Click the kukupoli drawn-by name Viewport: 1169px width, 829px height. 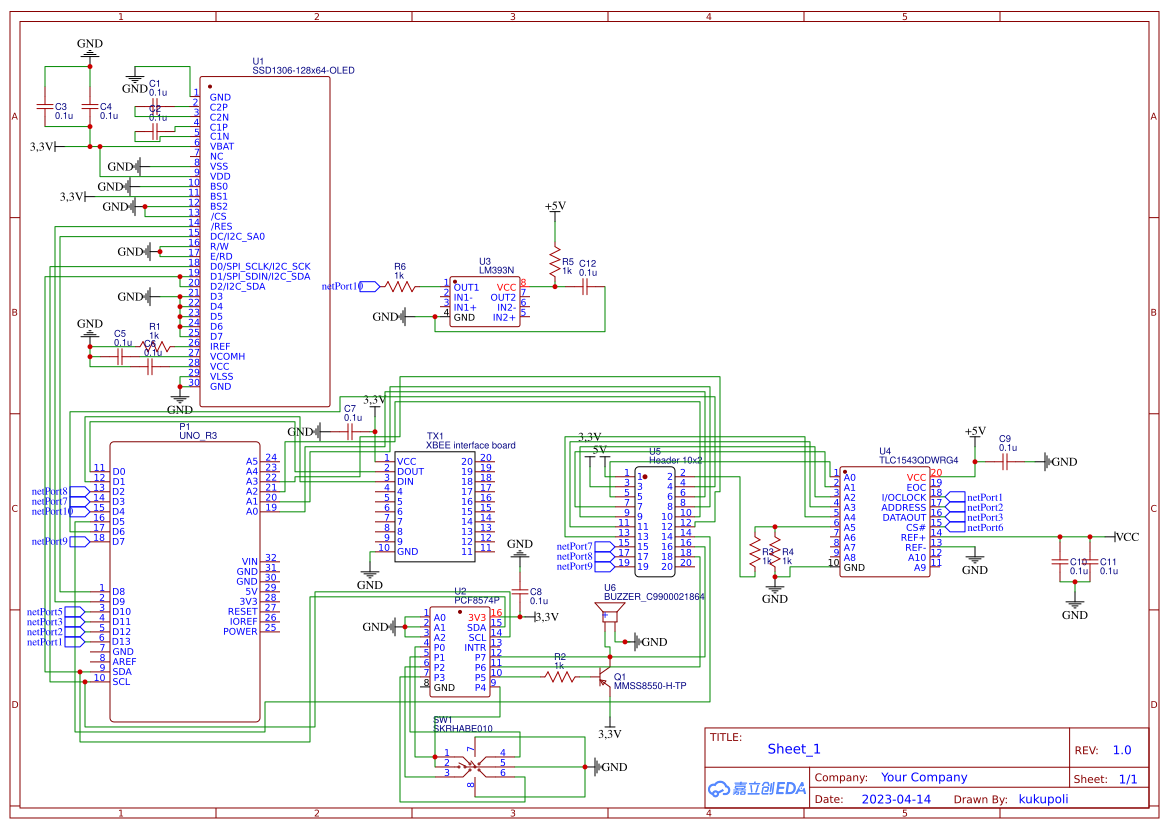pyautogui.click(x=1043, y=799)
